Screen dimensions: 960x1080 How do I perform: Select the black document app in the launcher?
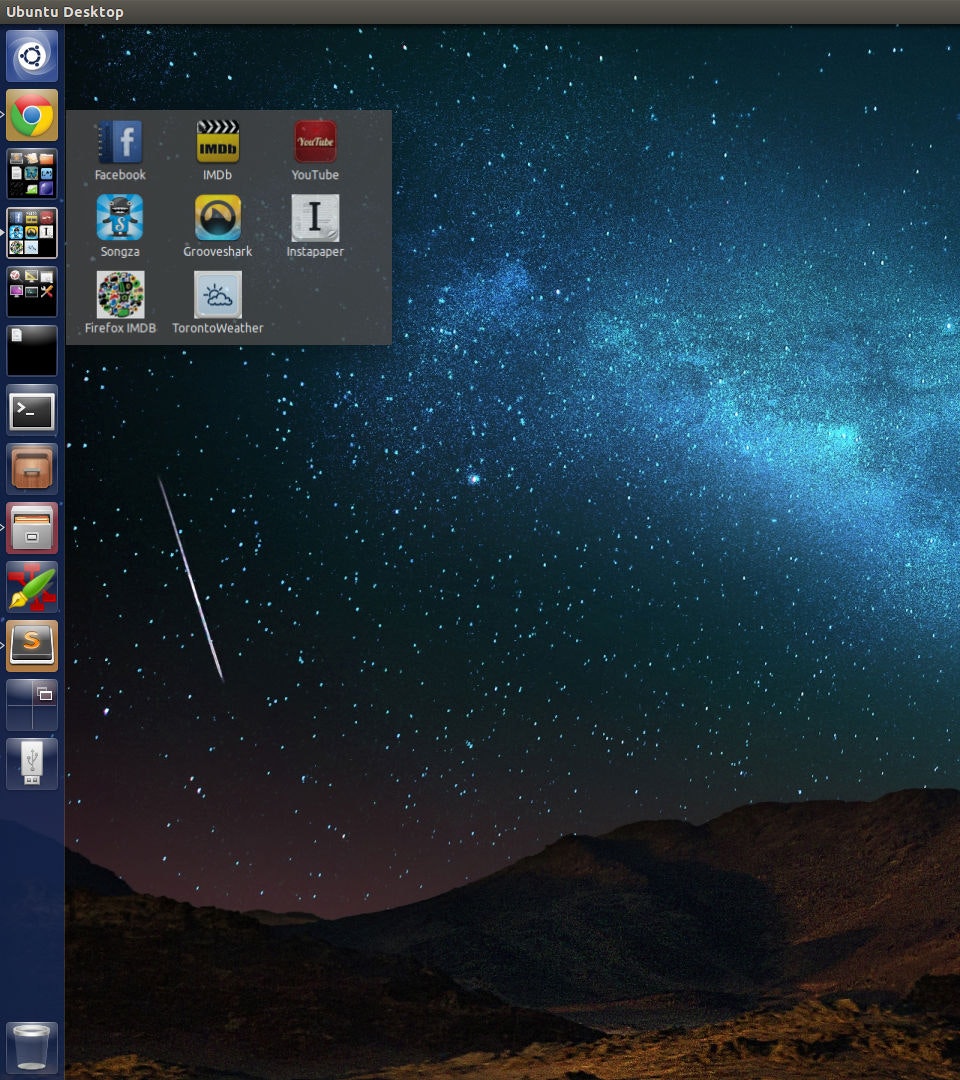click(x=31, y=351)
